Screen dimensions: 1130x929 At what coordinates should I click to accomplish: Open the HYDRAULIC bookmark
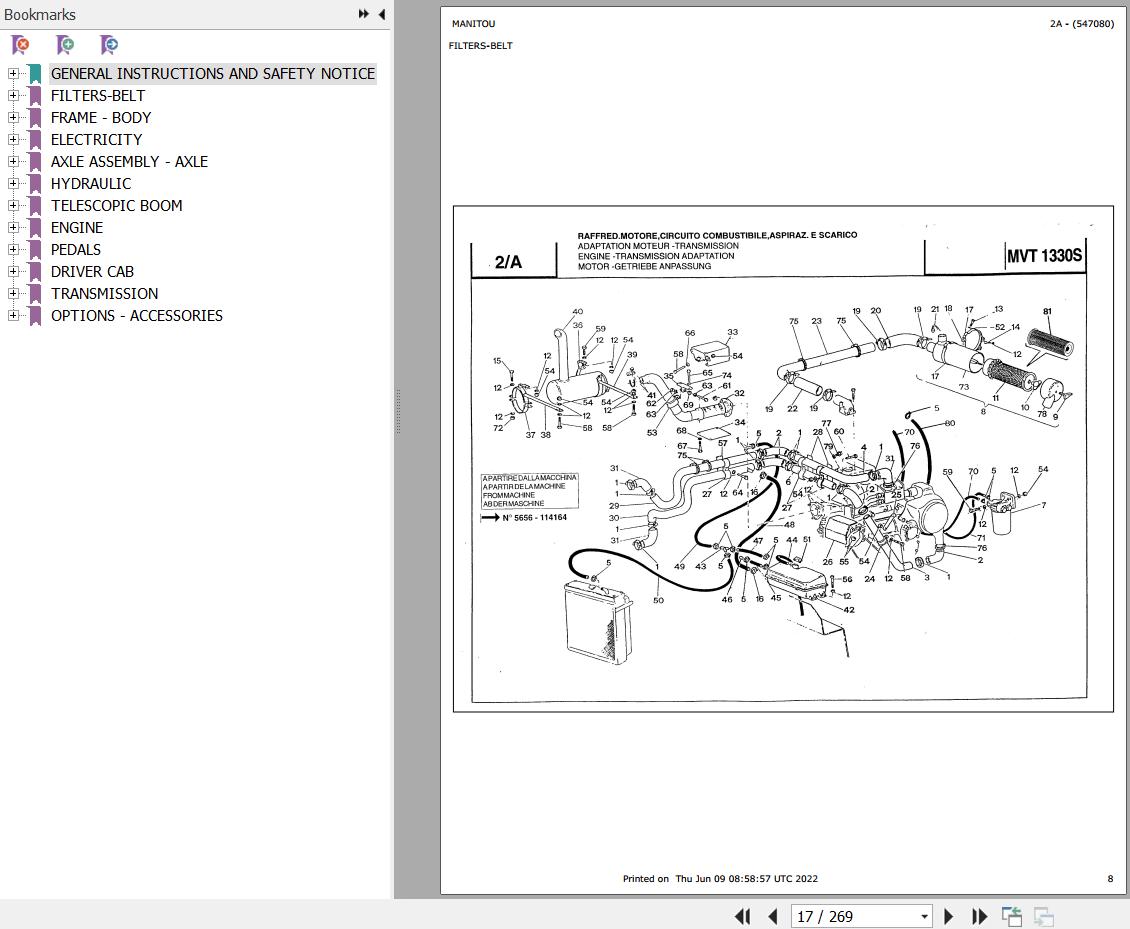pyautogui.click(x=91, y=184)
